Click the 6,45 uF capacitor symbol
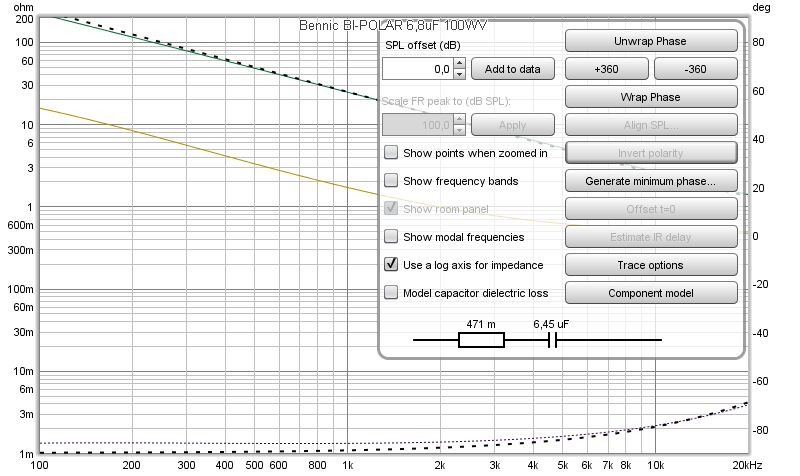The width and height of the screenshot is (800, 476). coord(553,340)
